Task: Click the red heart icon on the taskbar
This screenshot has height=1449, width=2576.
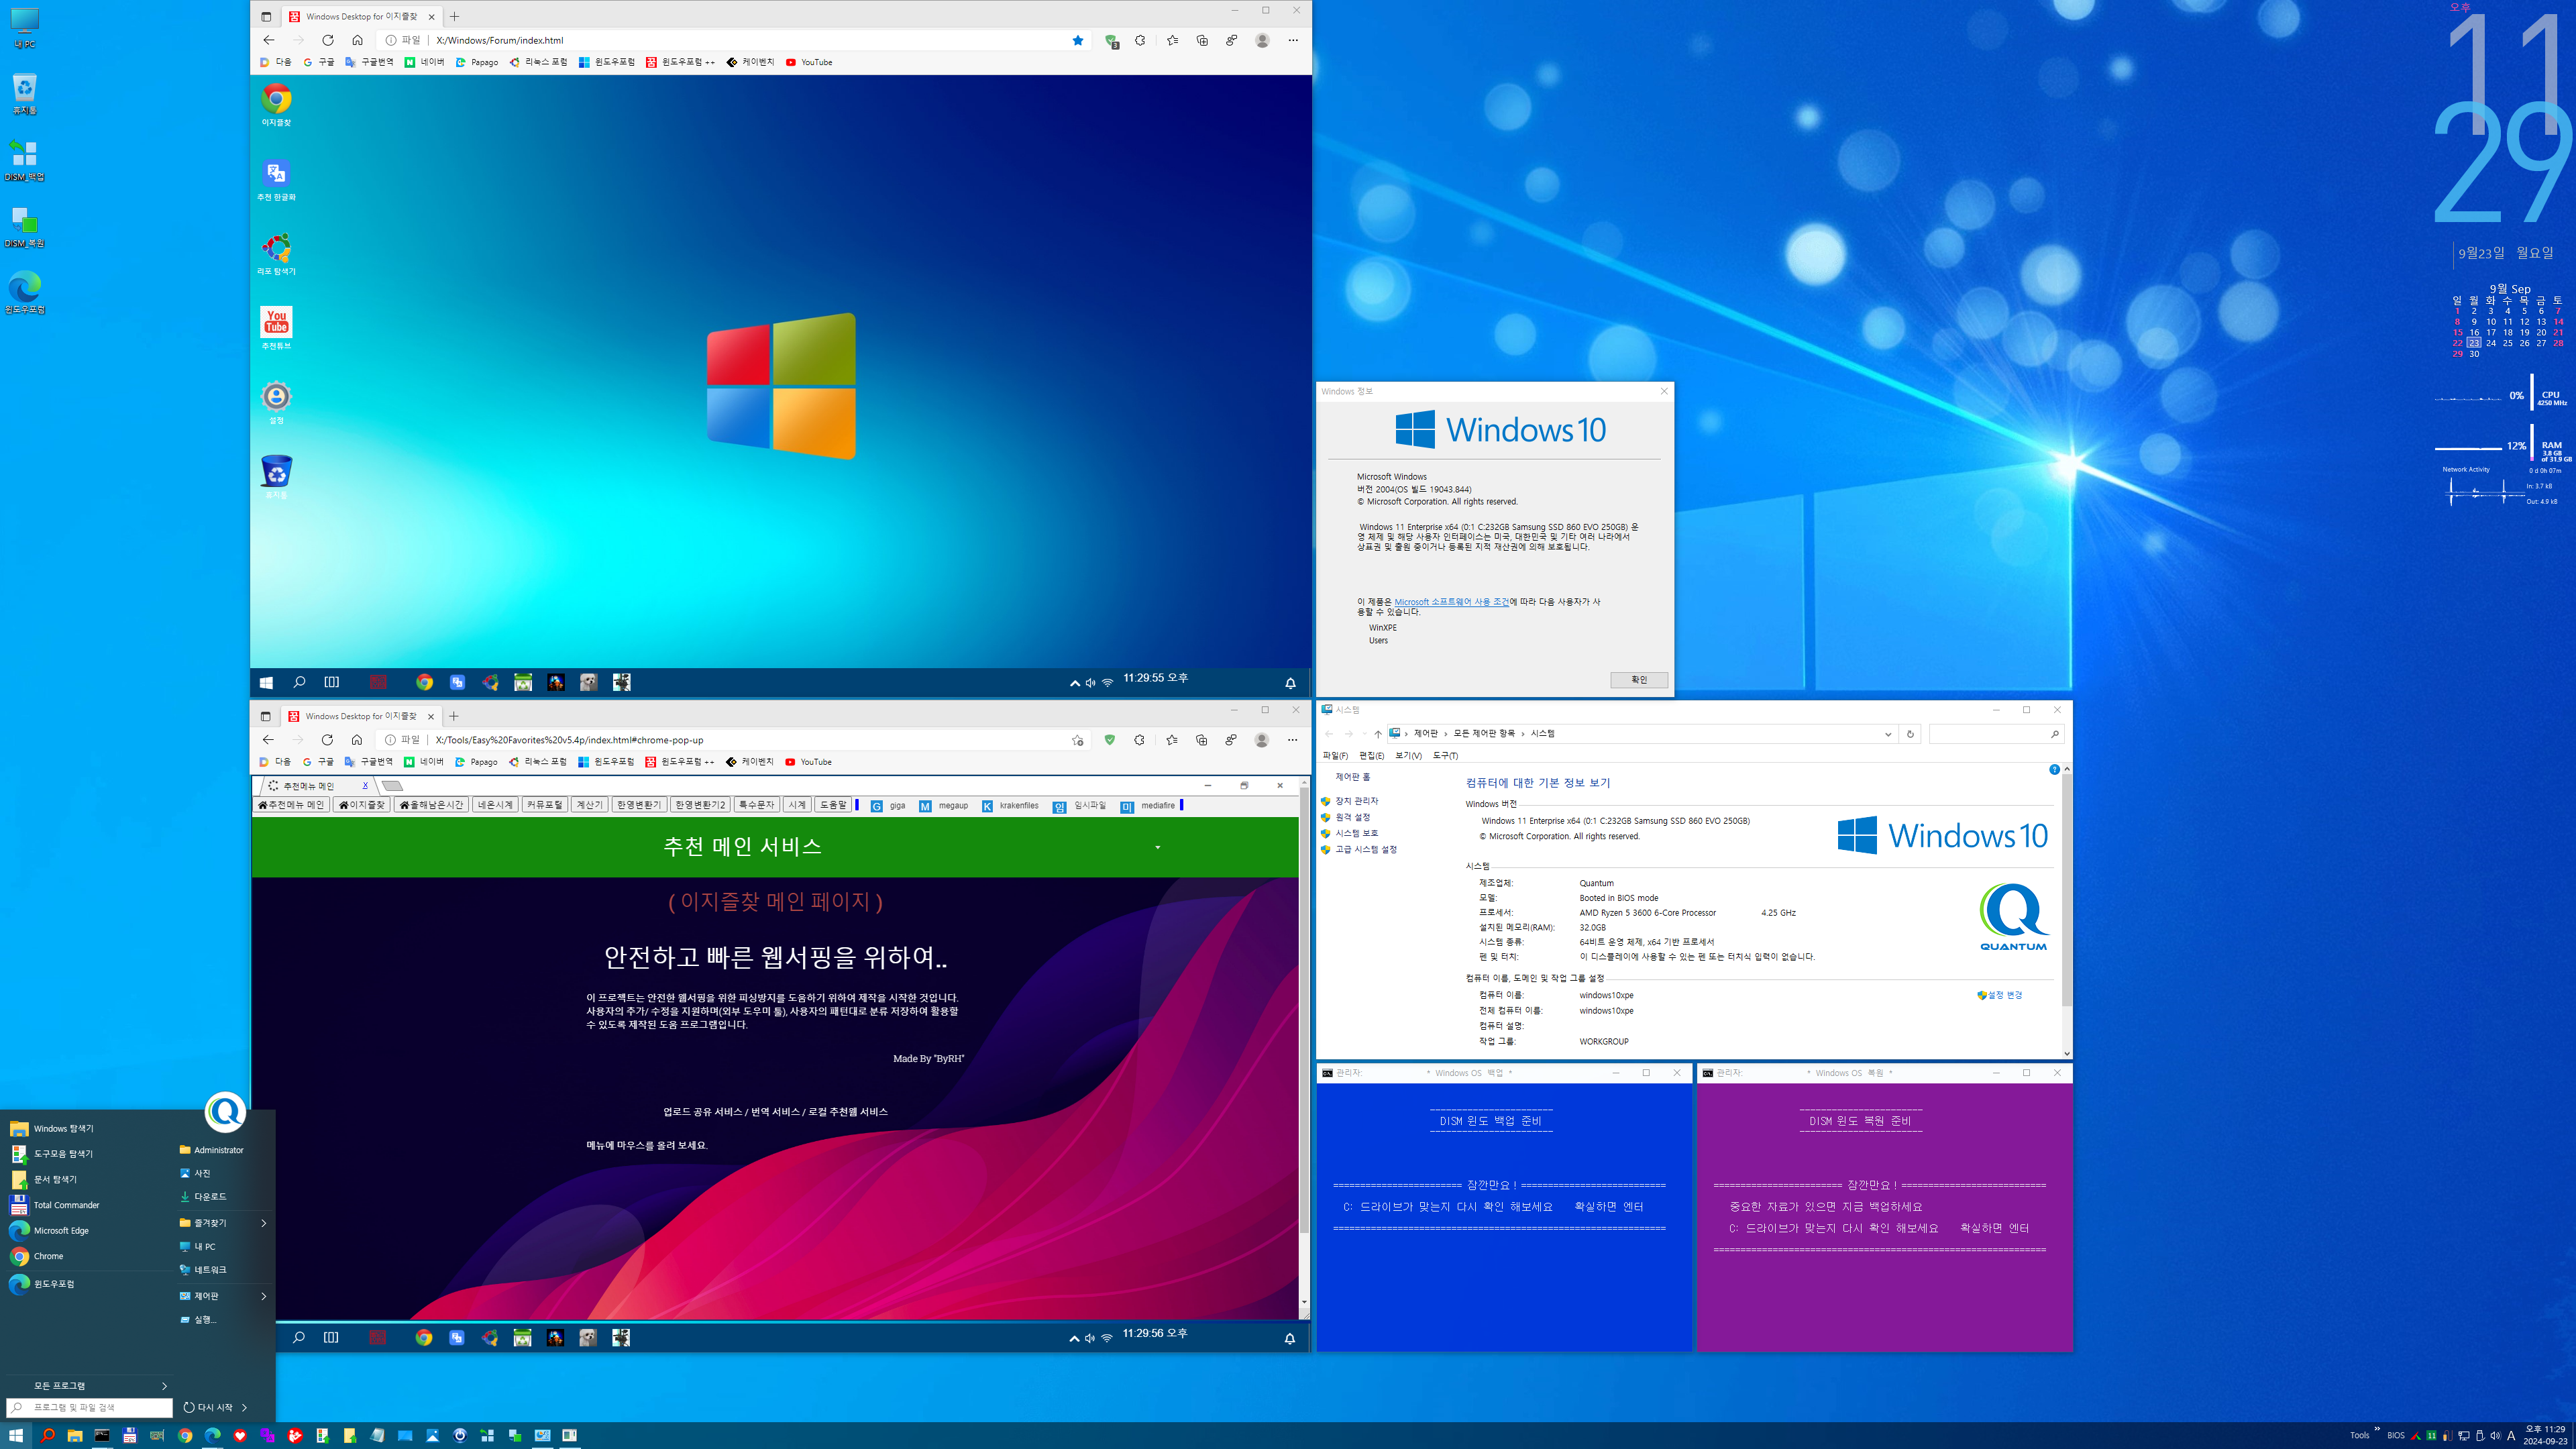Action: pos(240,1435)
